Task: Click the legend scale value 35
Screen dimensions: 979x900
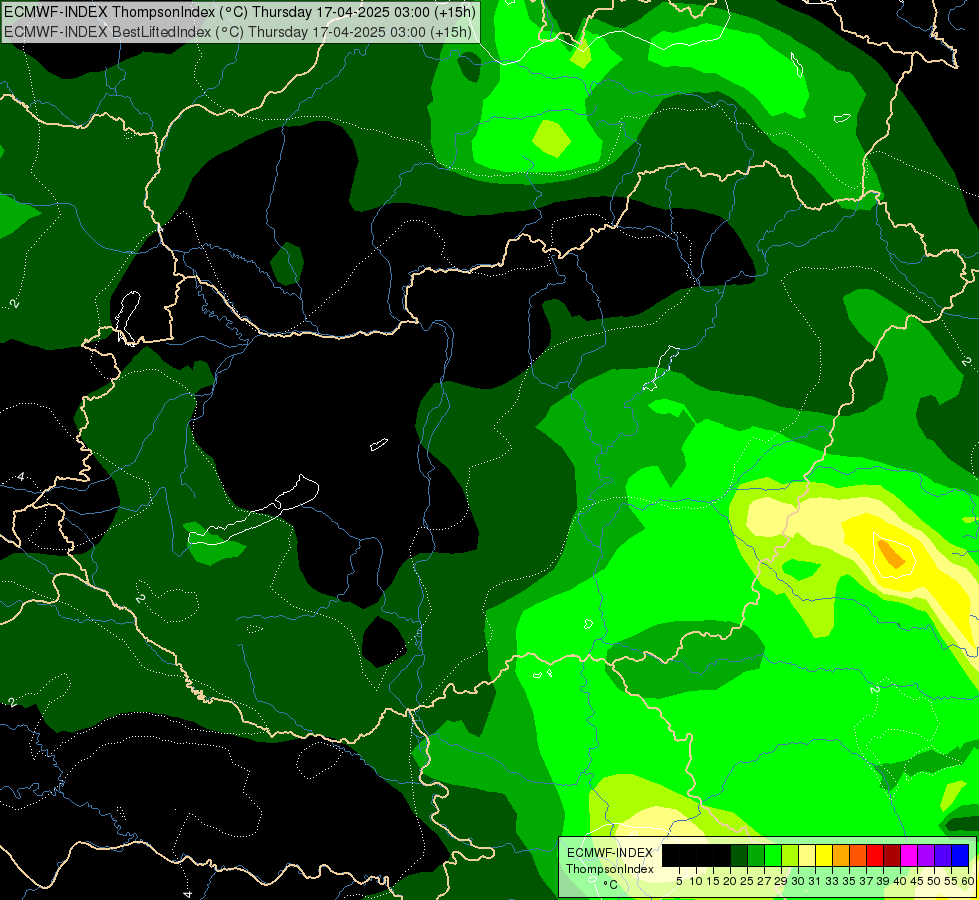Action: (x=849, y=881)
